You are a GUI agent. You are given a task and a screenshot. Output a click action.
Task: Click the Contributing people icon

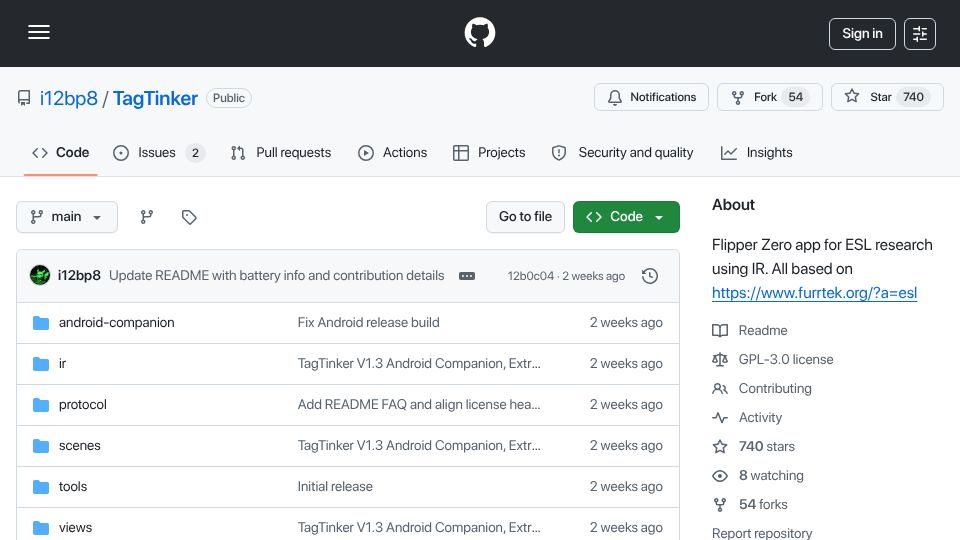[720, 389]
